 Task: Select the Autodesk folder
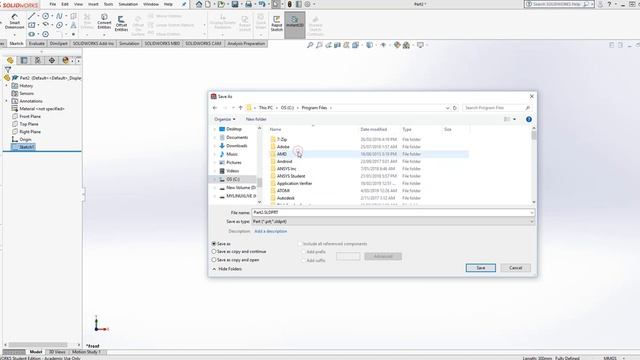tap(285, 198)
